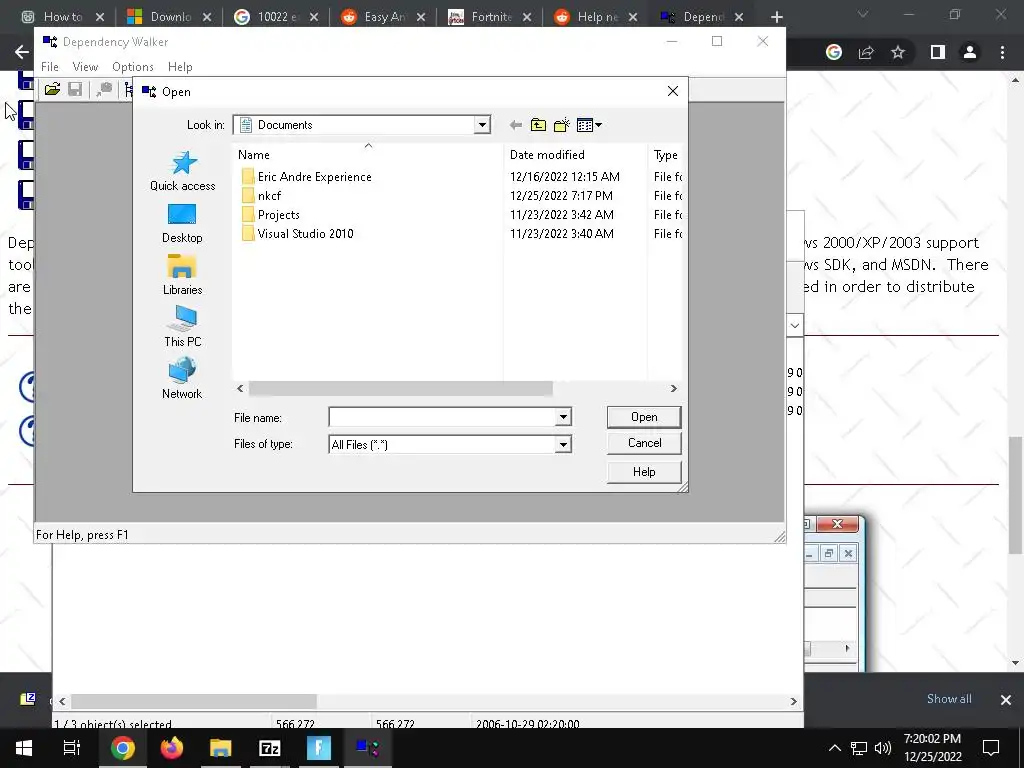Close the Open dialog

click(673, 91)
